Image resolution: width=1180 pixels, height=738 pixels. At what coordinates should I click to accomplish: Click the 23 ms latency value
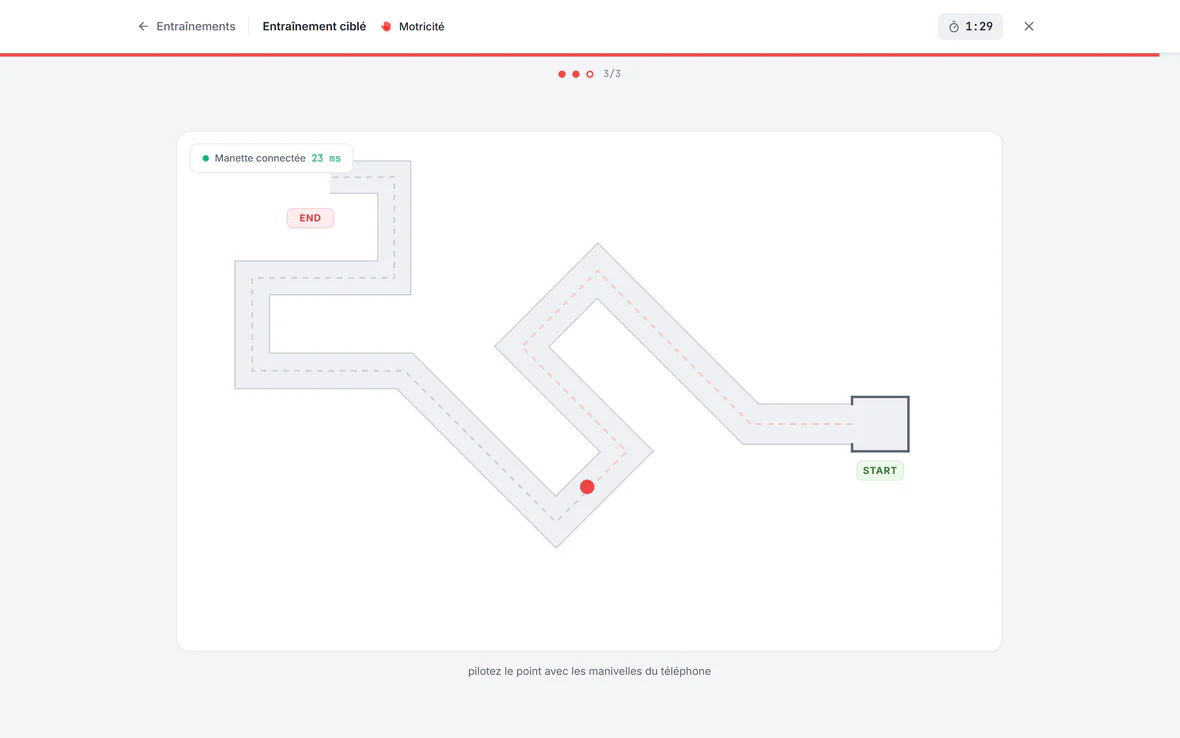click(x=326, y=158)
